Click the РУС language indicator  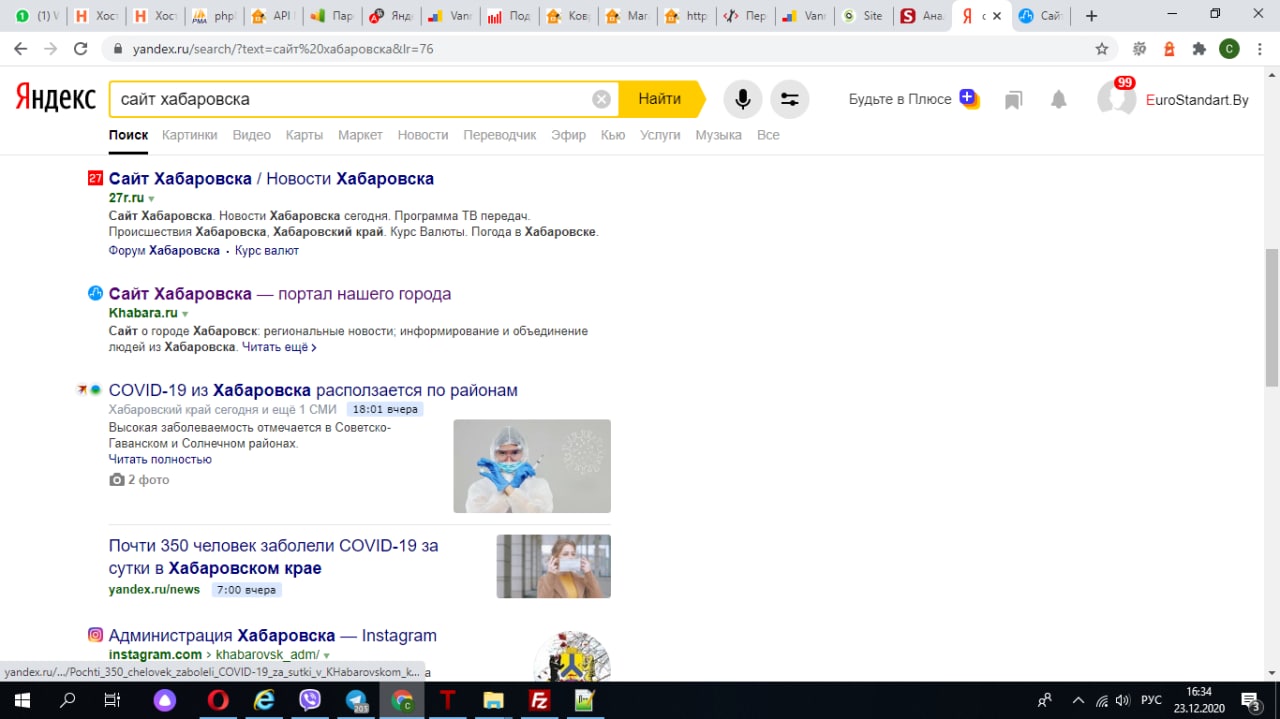(1152, 700)
